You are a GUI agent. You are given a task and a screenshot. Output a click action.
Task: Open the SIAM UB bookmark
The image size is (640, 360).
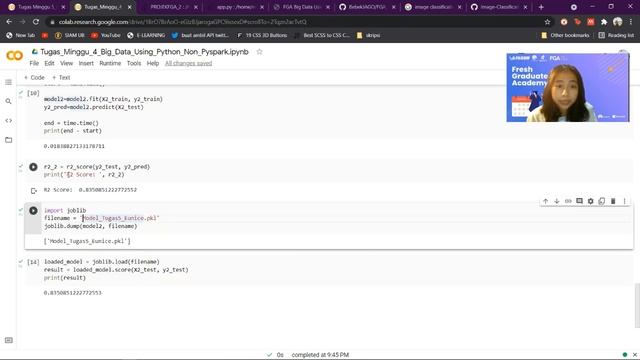coord(69,36)
